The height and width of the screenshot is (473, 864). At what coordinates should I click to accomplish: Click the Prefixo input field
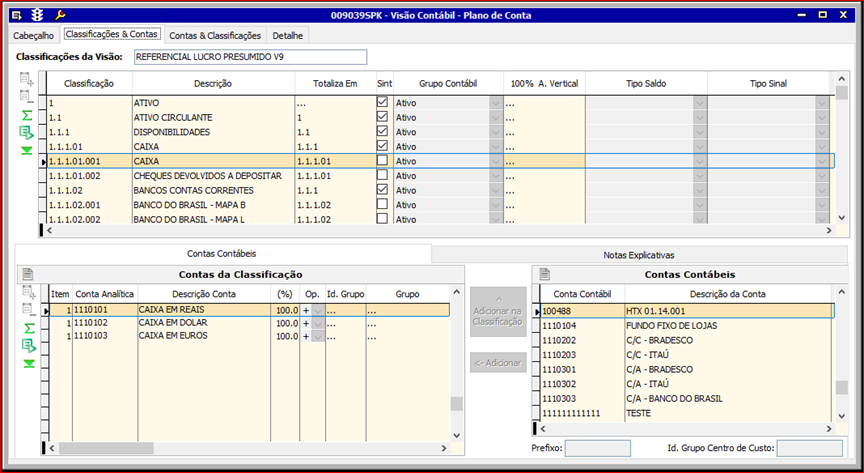click(x=597, y=449)
